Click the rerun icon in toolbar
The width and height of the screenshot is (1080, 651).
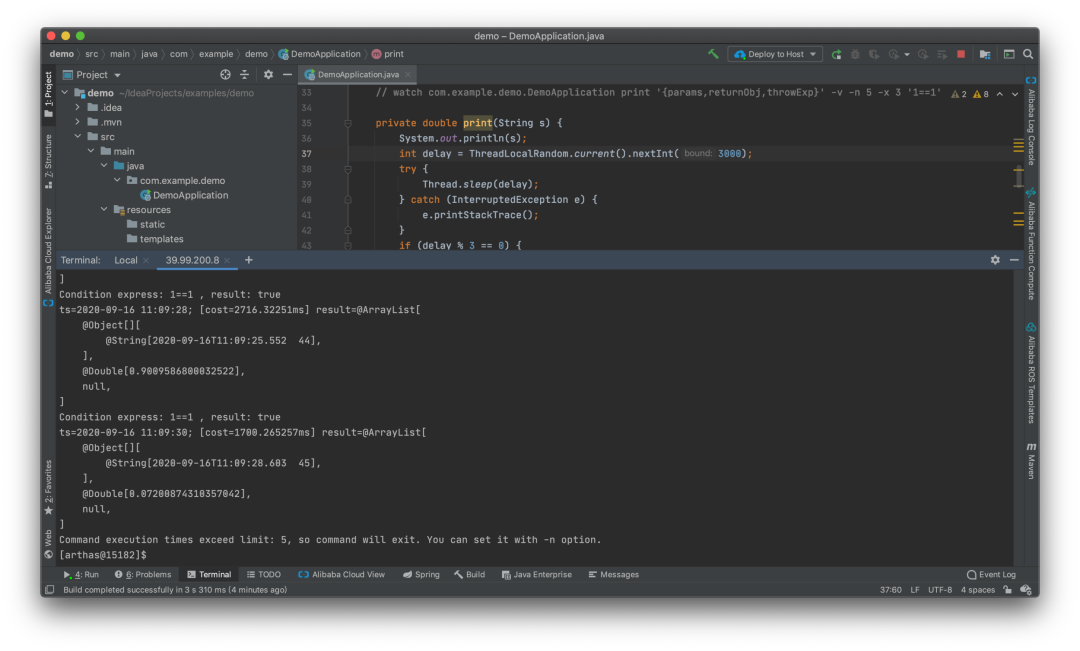(836, 54)
